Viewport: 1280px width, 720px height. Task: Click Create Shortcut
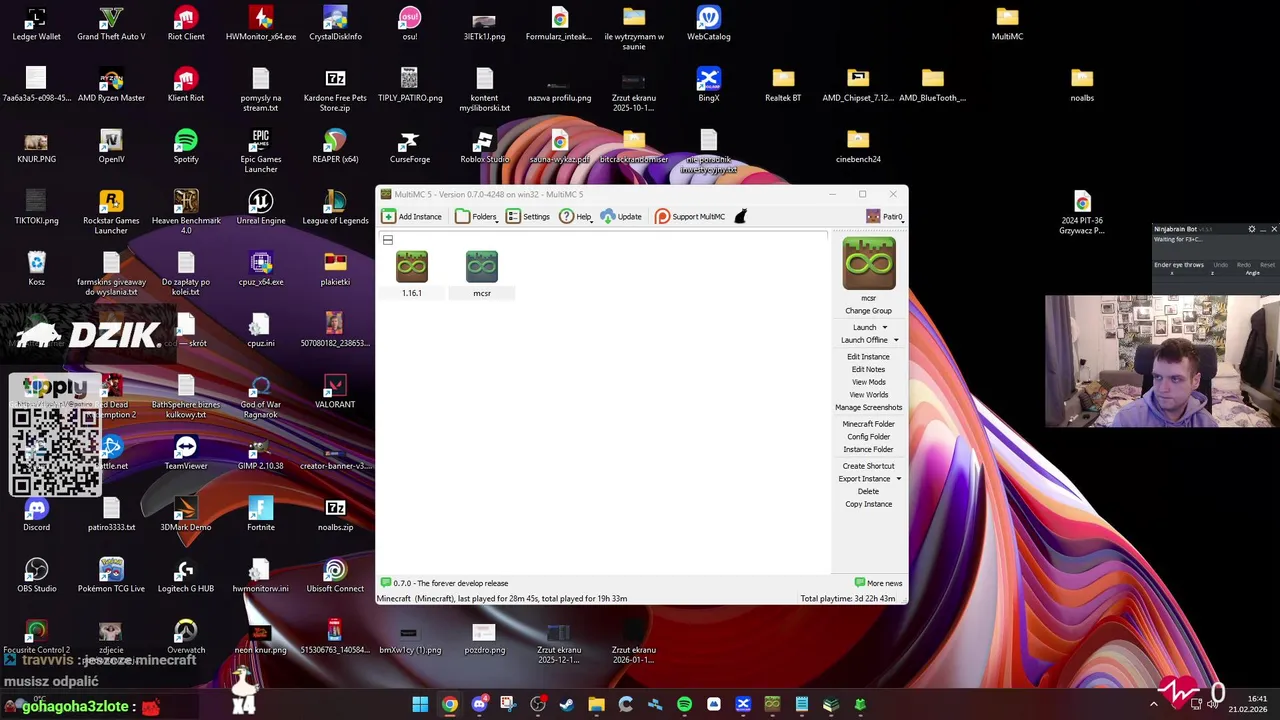pos(868,466)
